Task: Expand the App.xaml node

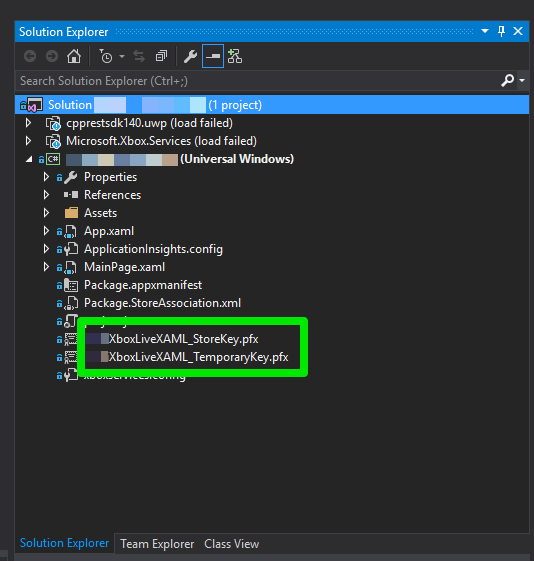Action: (46, 231)
